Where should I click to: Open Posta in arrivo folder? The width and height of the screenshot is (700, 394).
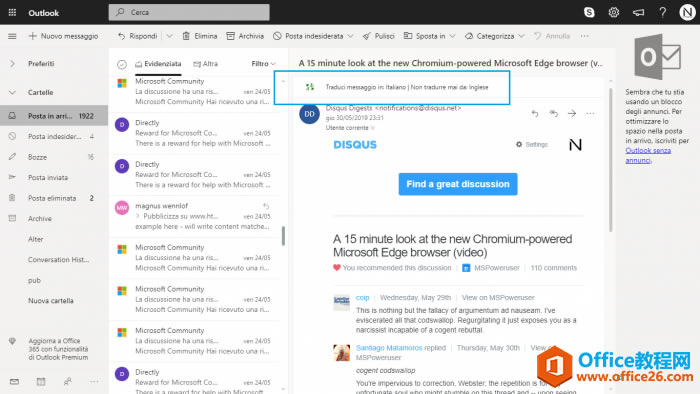pyautogui.click(x=54, y=116)
